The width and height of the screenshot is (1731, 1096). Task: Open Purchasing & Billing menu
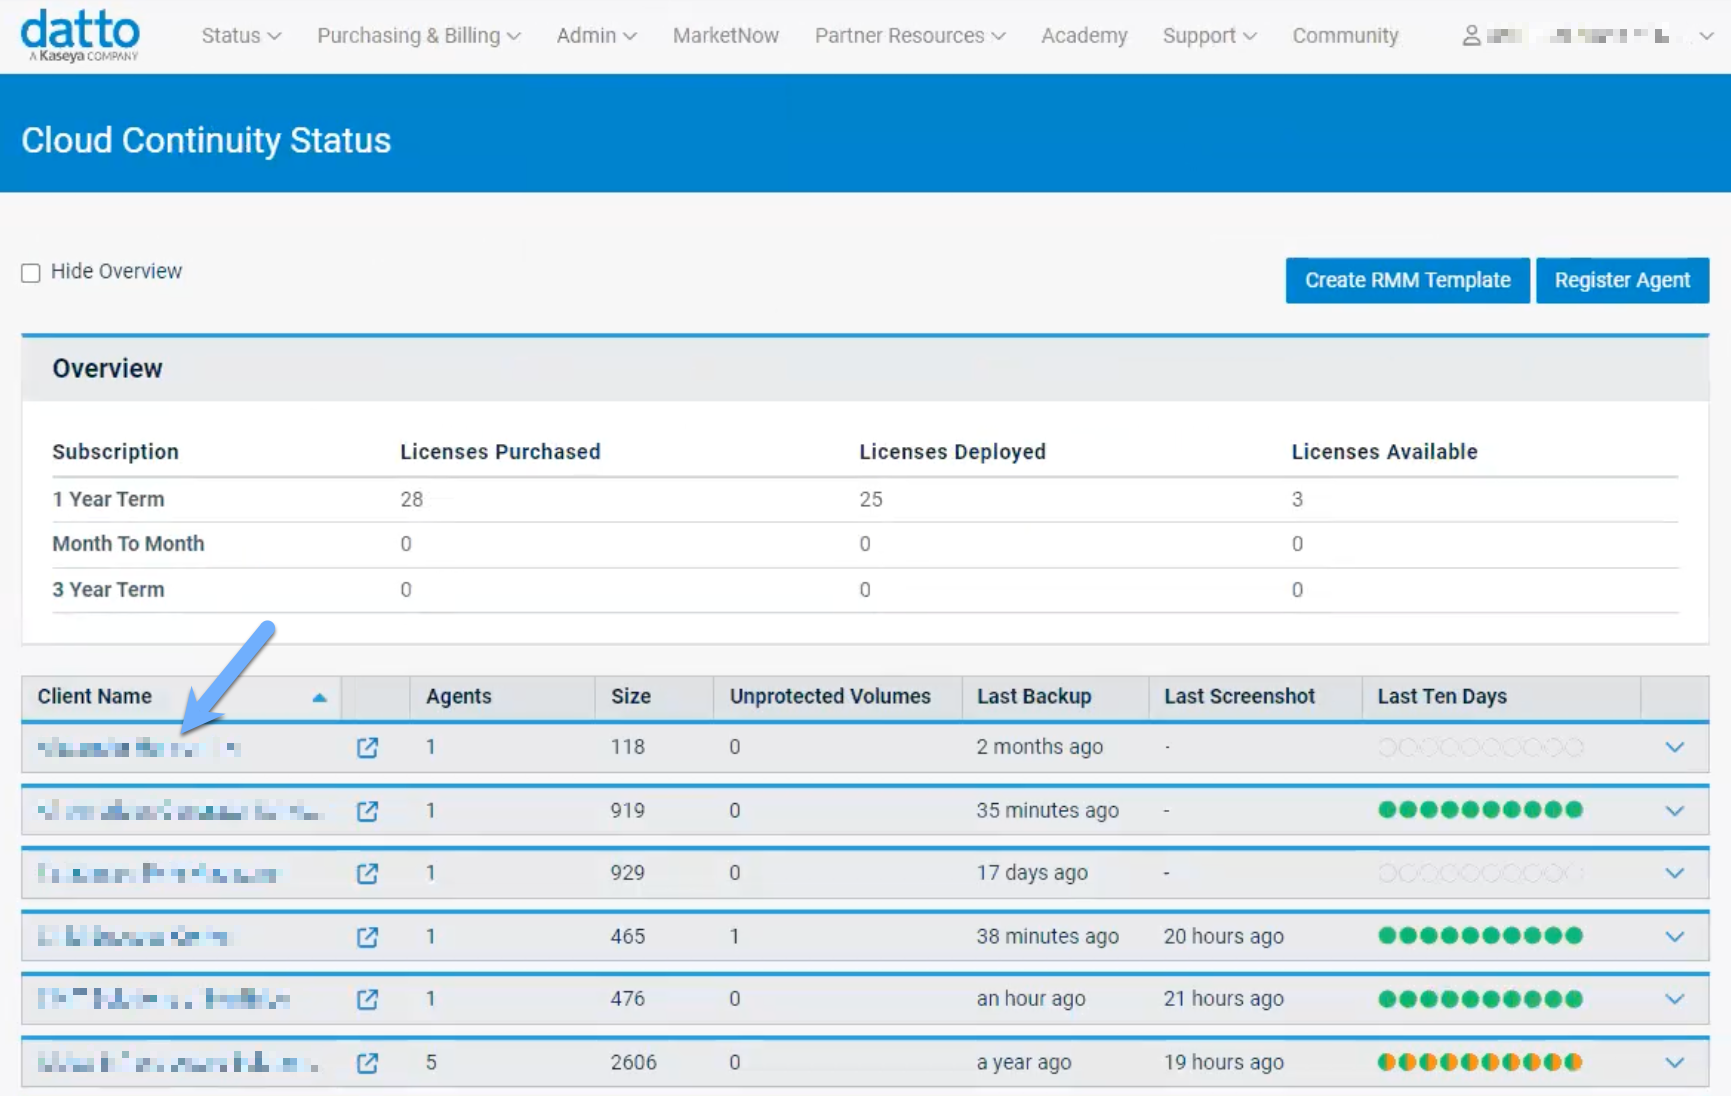(419, 36)
